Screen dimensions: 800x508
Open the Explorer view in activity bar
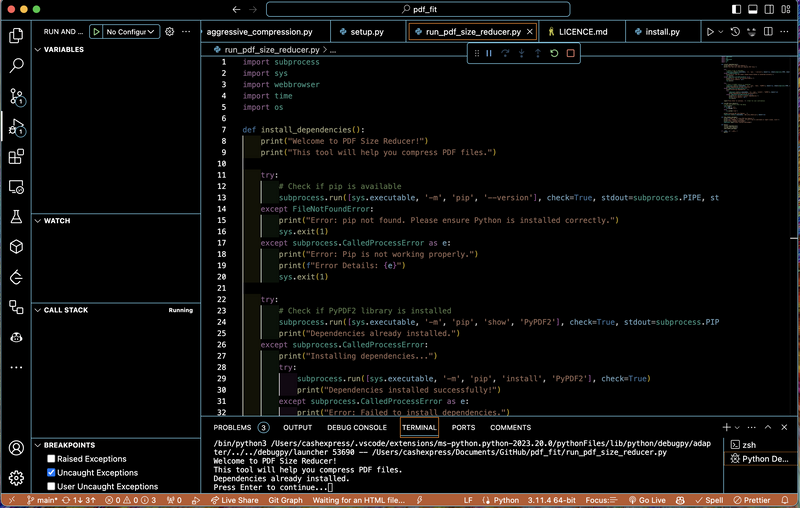point(16,35)
